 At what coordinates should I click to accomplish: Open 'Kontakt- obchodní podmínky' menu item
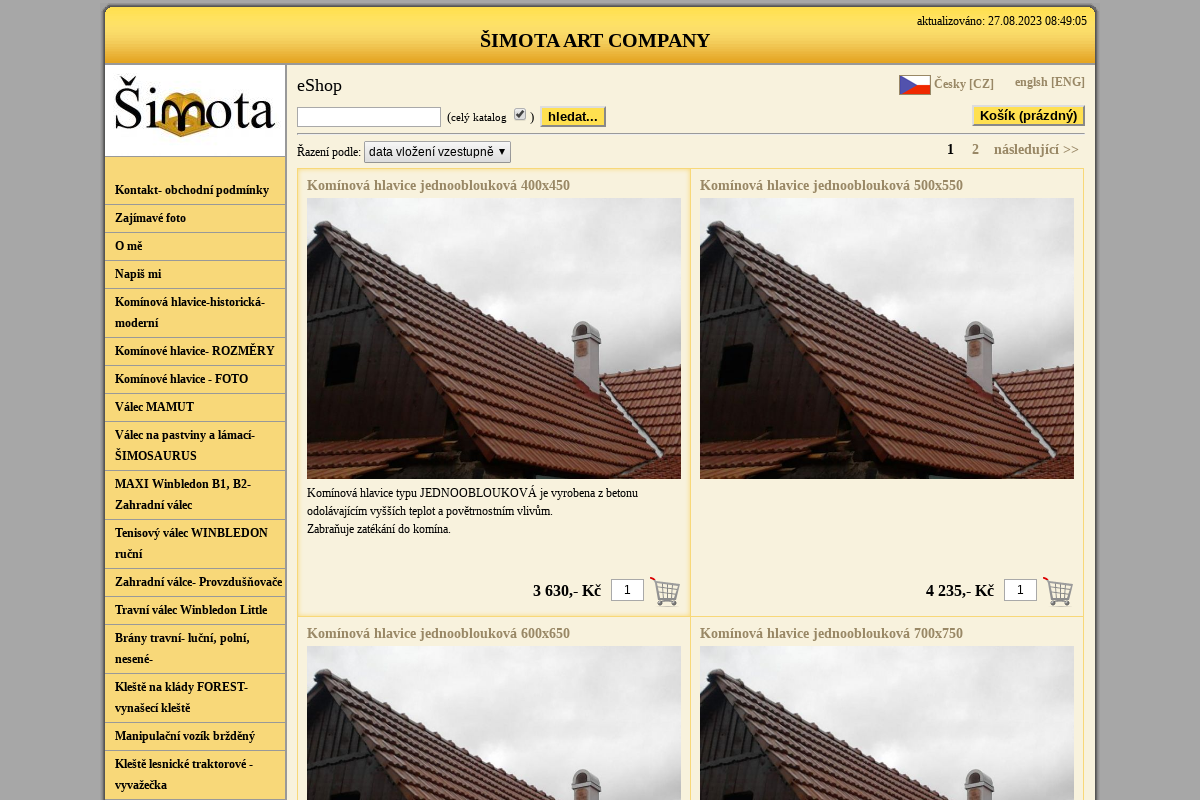pos(195,190)
